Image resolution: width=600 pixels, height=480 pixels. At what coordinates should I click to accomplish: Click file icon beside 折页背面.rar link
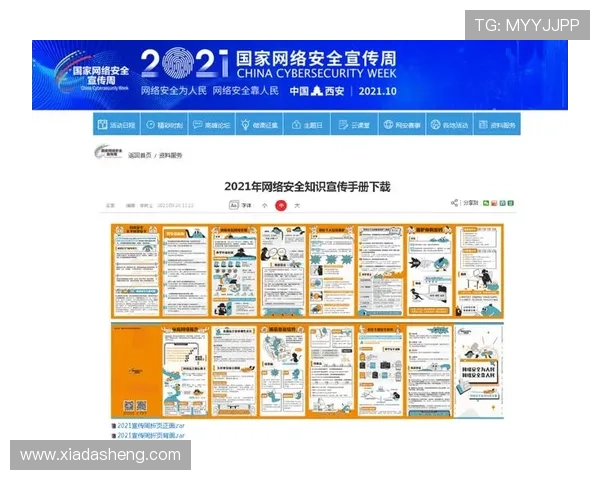click(114, 436)
